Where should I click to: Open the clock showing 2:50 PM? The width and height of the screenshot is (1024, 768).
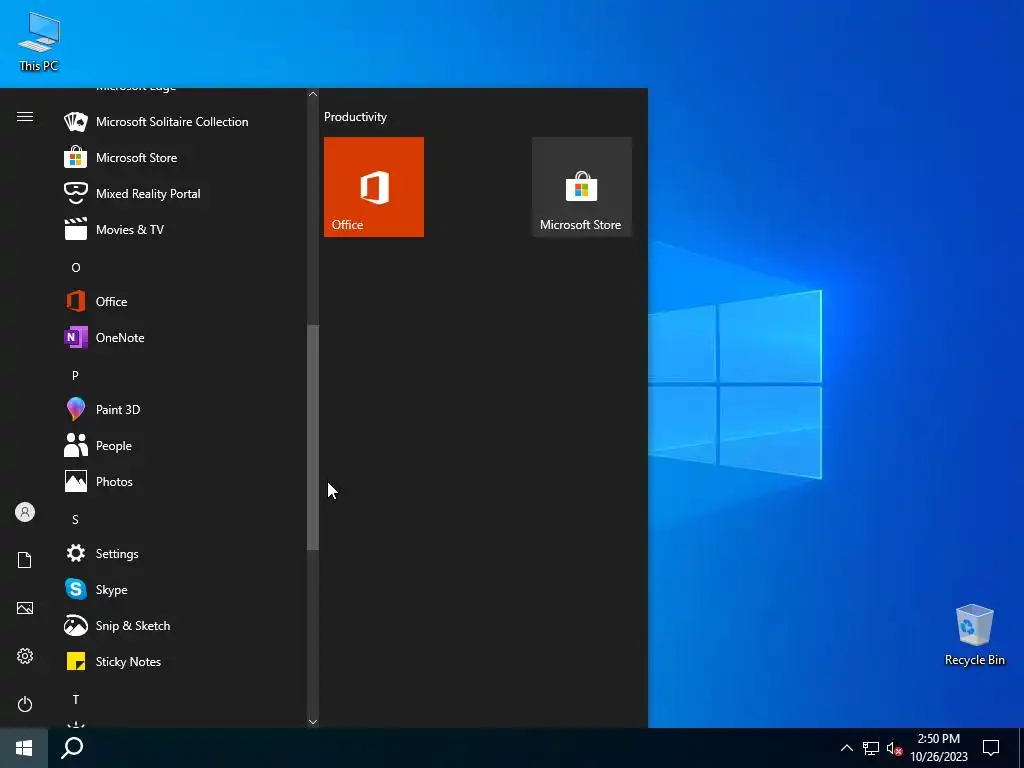938,748
